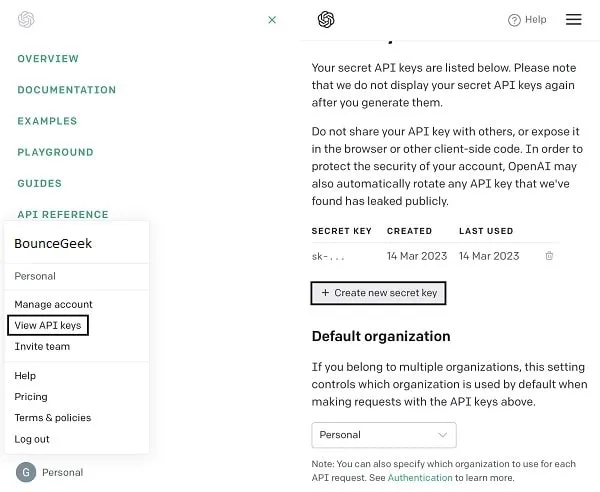Choose Log out from the user menu
This screenshot has height=492, width=600.
pos(32,439)
